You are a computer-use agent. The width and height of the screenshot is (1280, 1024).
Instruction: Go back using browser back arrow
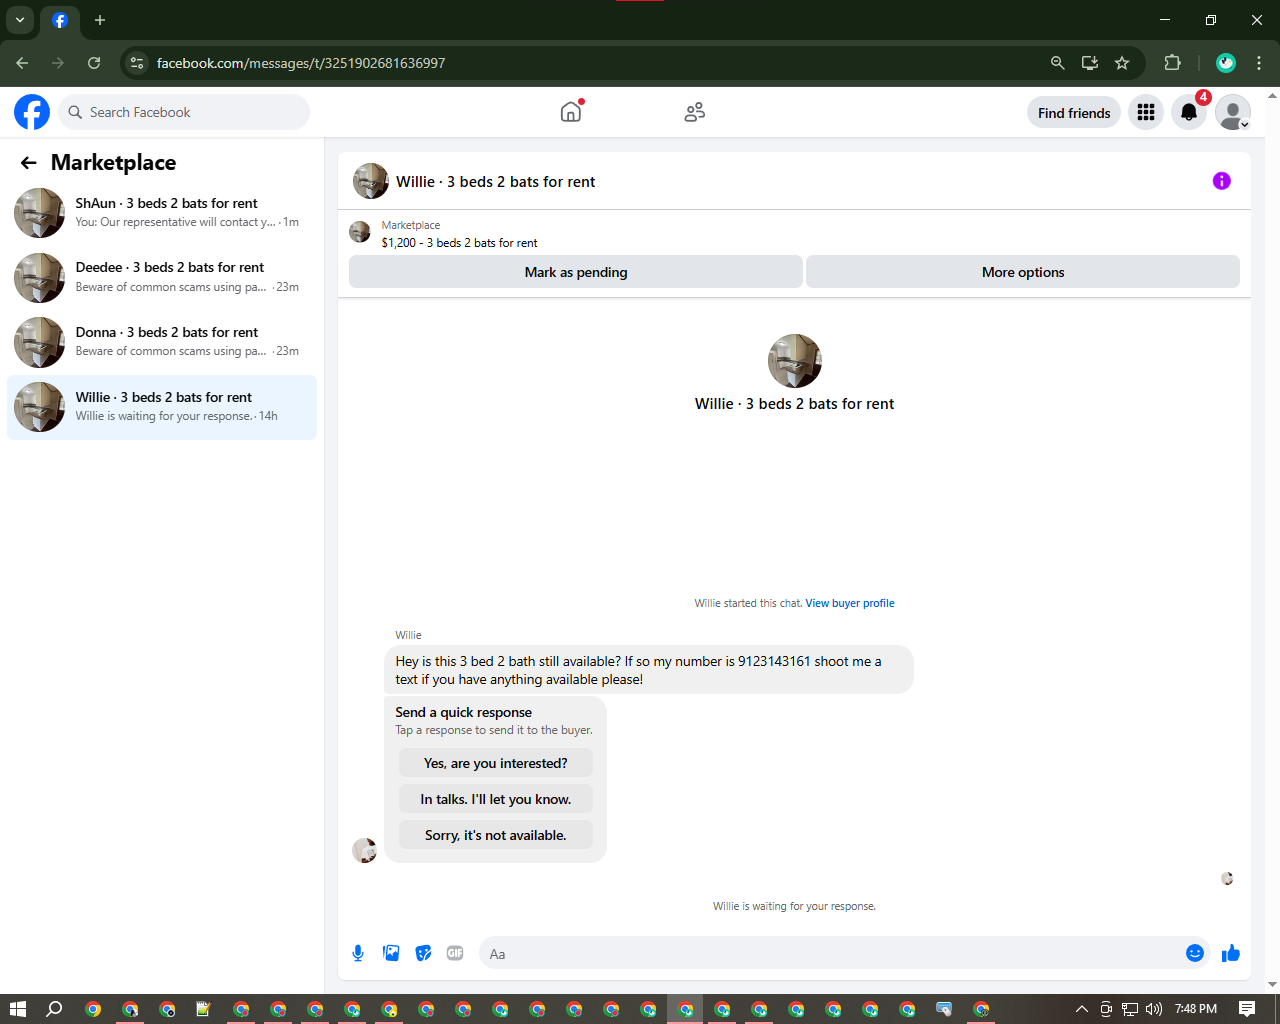click(22, 63)
